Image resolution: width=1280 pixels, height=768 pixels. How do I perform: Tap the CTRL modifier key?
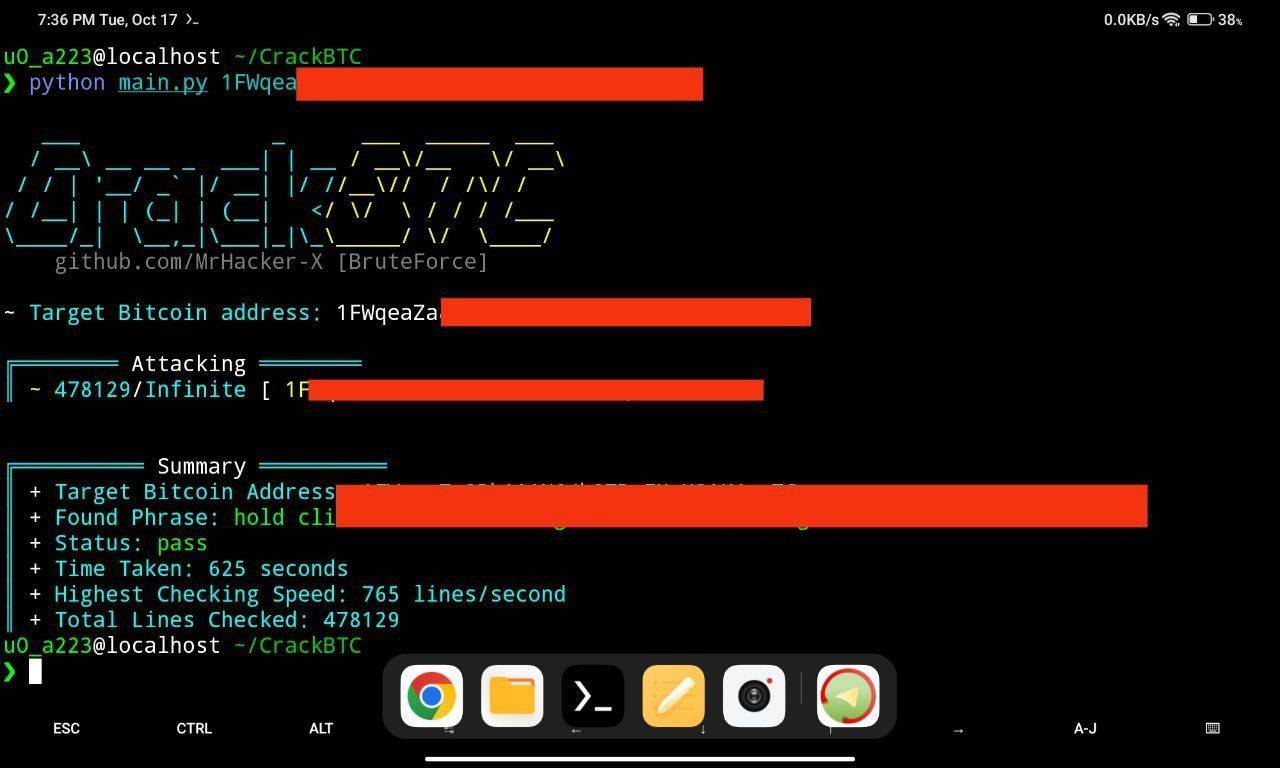pos(194,728)
